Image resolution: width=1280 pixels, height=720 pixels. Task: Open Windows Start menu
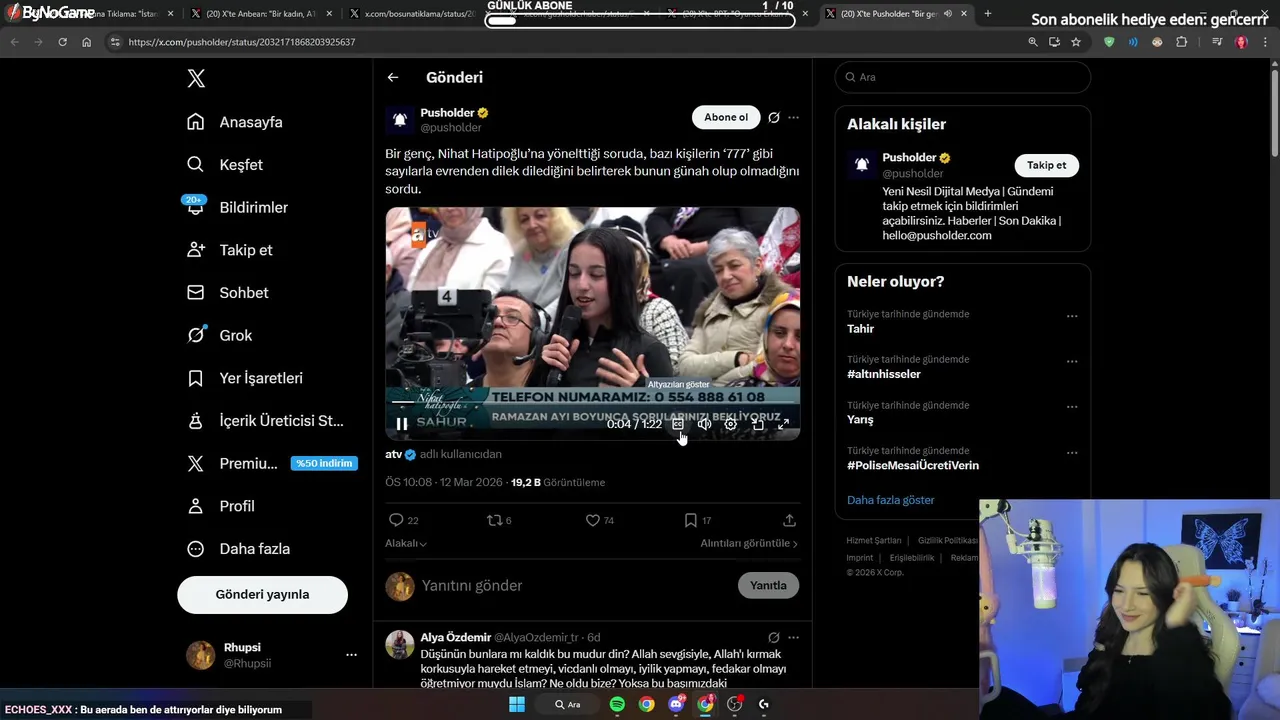[x=517, y=704]
